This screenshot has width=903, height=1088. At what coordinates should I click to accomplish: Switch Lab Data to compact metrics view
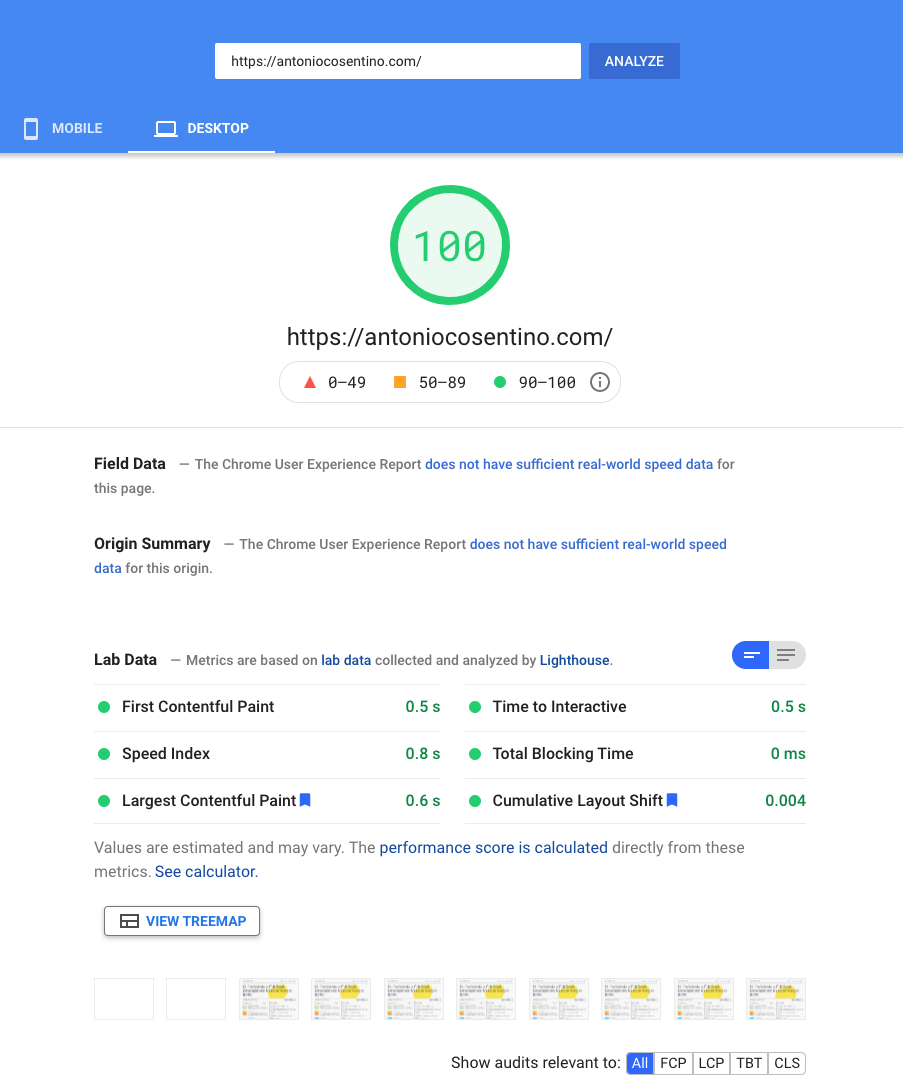pos(750,655)
